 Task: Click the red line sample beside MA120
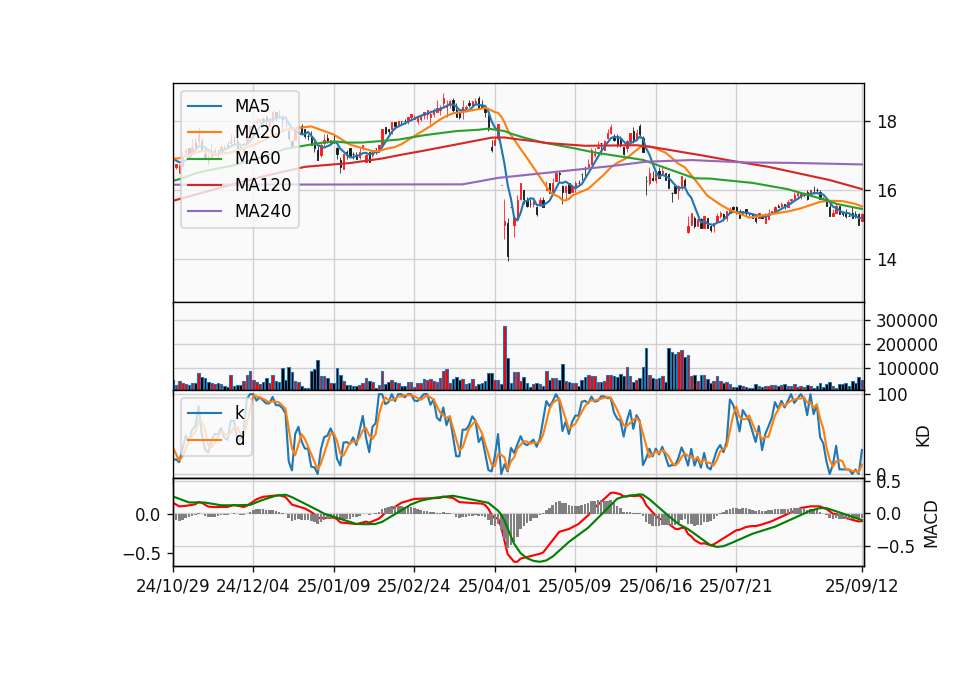[x=204, y=185]
